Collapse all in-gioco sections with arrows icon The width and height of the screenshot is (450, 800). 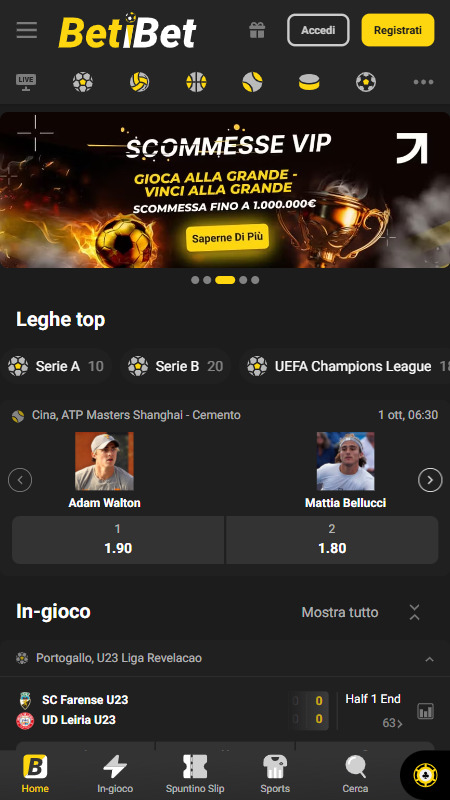pyautogui.click(x=415, y=612)
